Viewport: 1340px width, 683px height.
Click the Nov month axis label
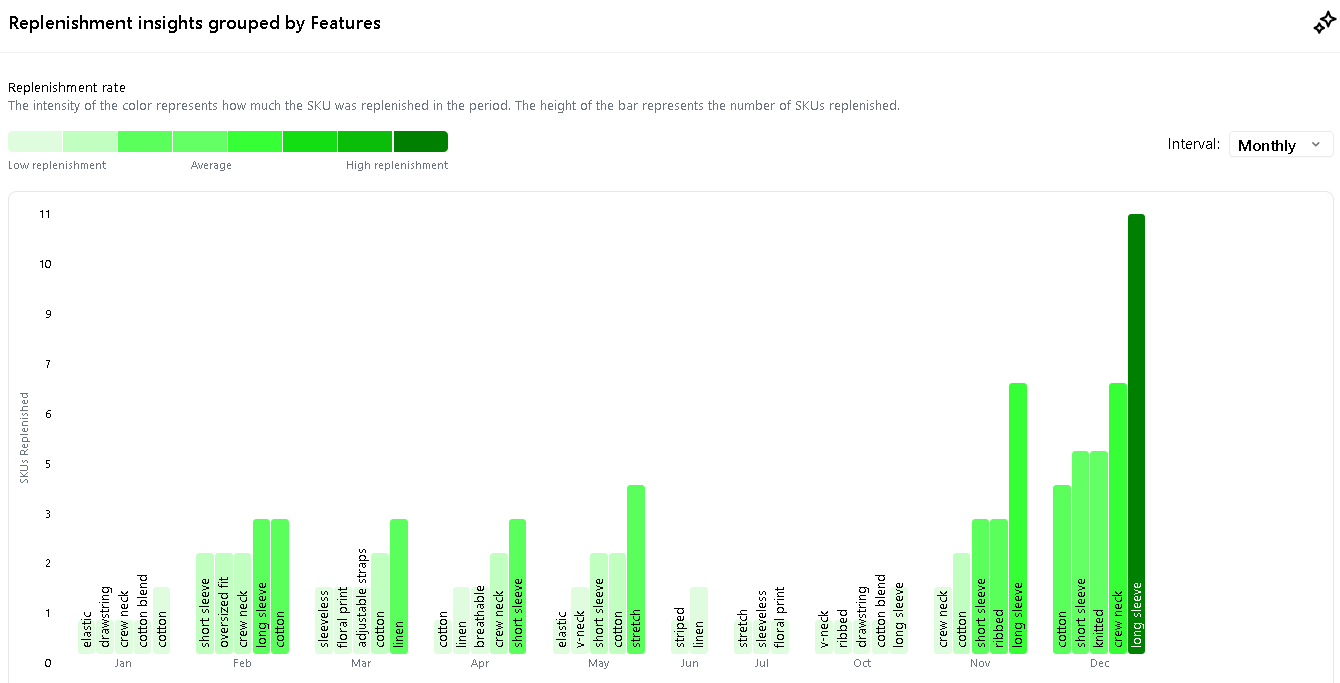click(x=980, y=663)
